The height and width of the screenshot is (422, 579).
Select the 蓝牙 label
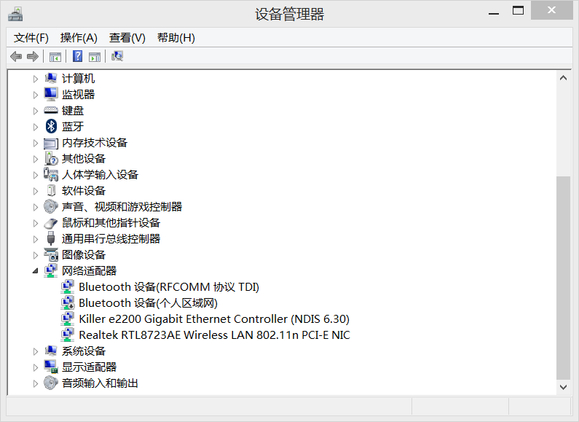pyautogui.click(x=73, y=126)
